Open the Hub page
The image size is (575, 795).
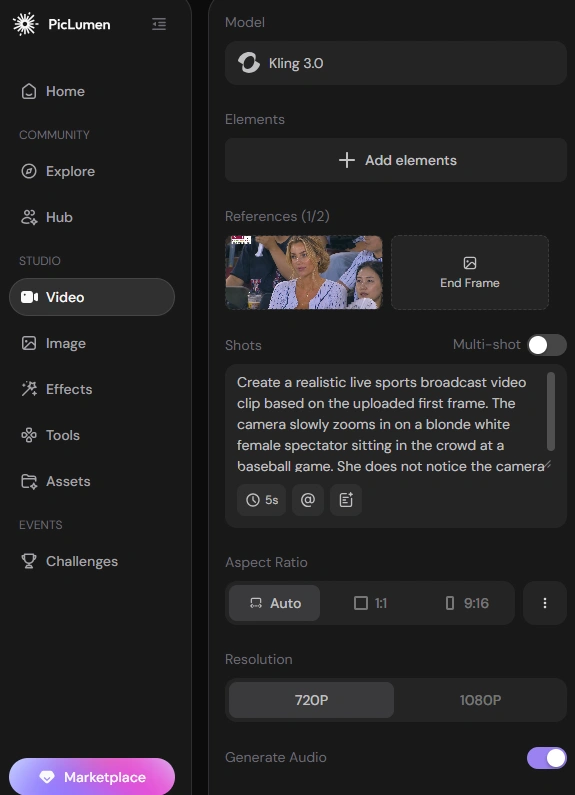pos(92,217)
